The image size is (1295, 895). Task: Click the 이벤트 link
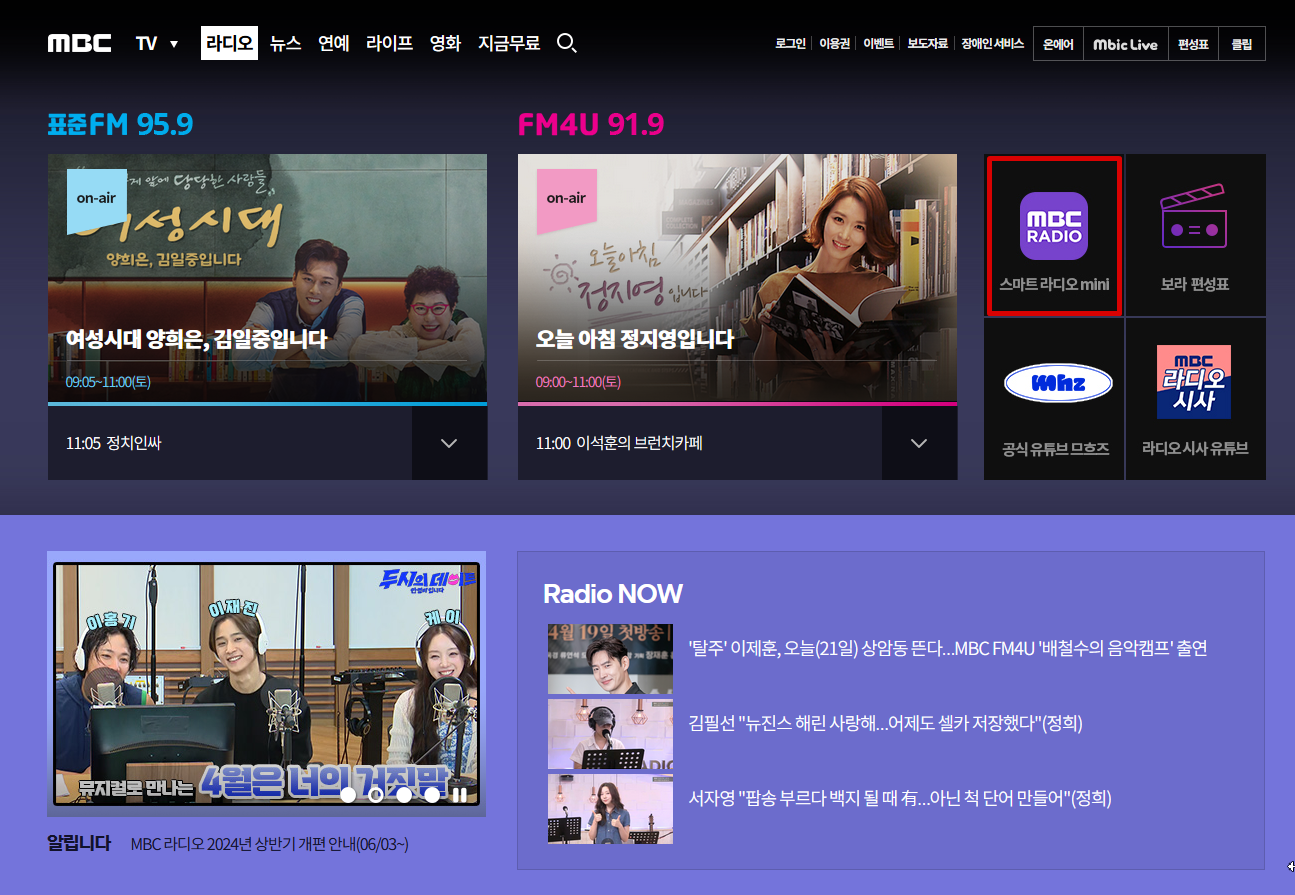[x=879, y=44]
